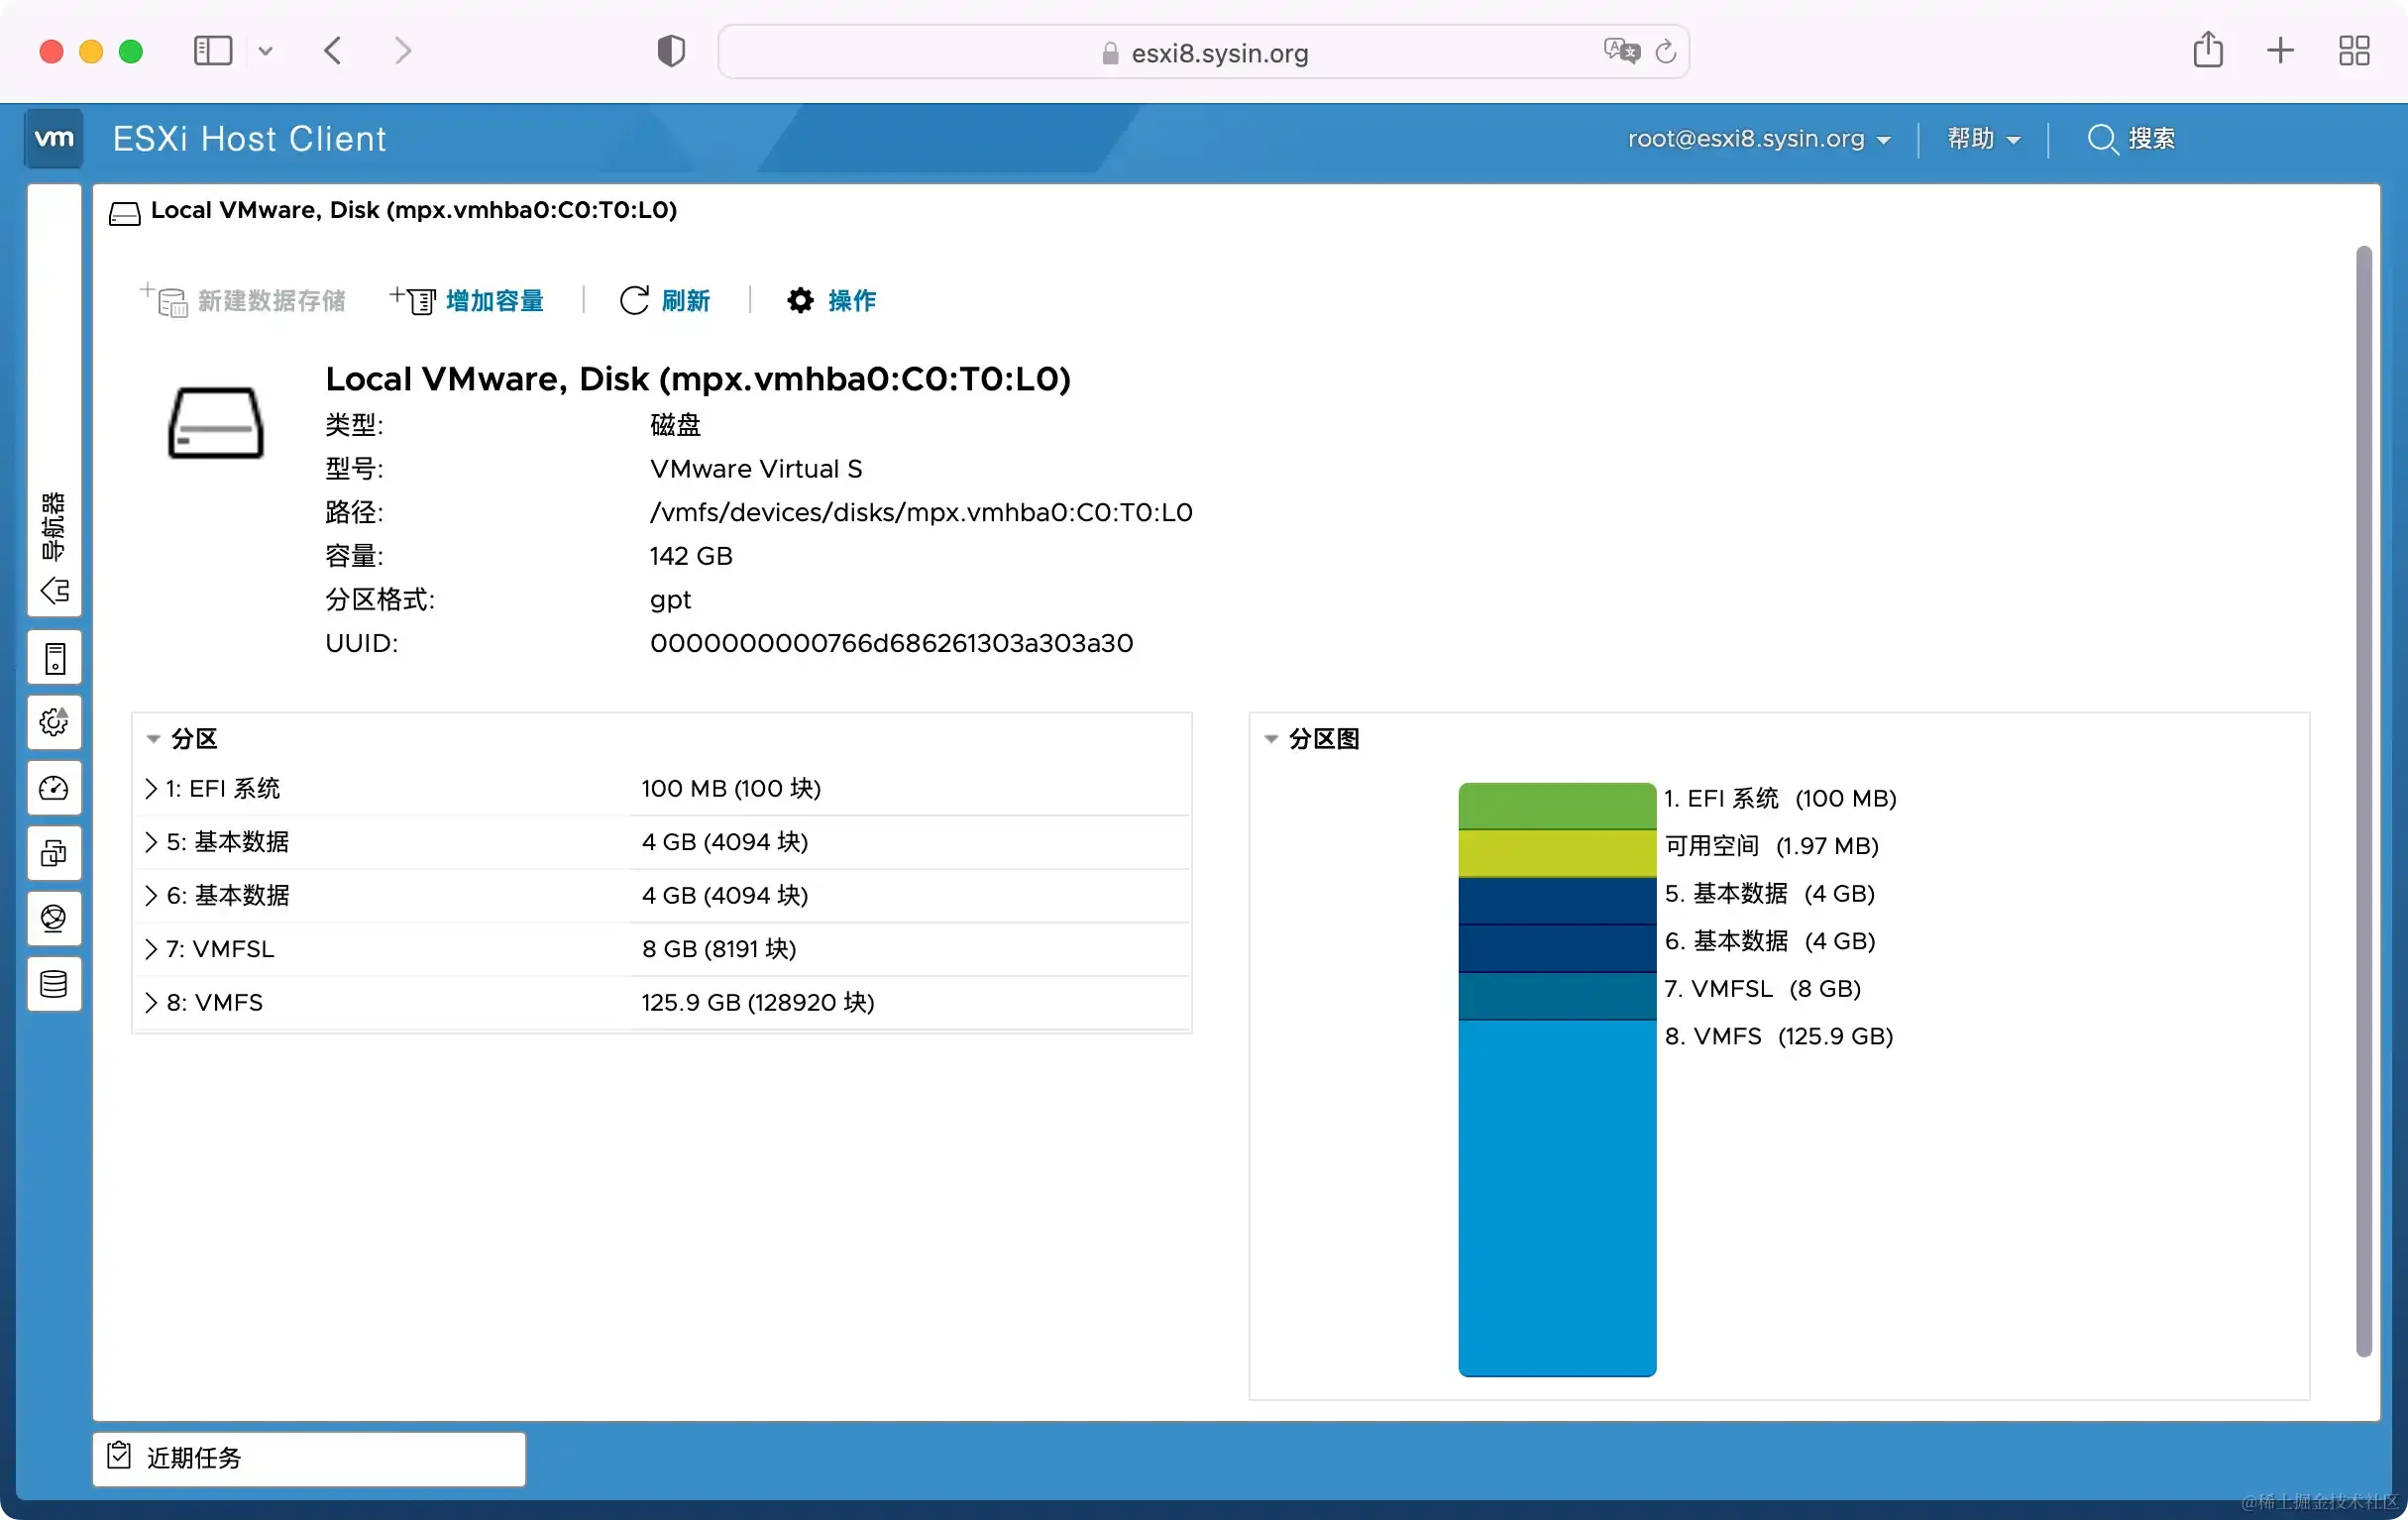This screenshot has height=1520, width=2408.
Task: Toggle the page translation icon in address bar
Action: pyautogui.click(x=1621, y=51)
